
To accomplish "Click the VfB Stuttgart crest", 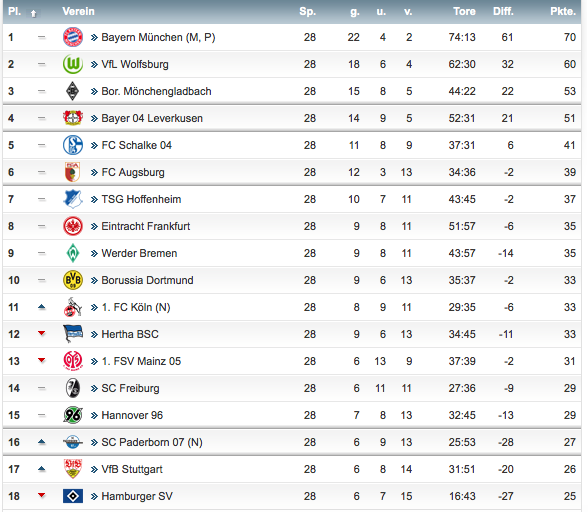I will pos(73,469).
